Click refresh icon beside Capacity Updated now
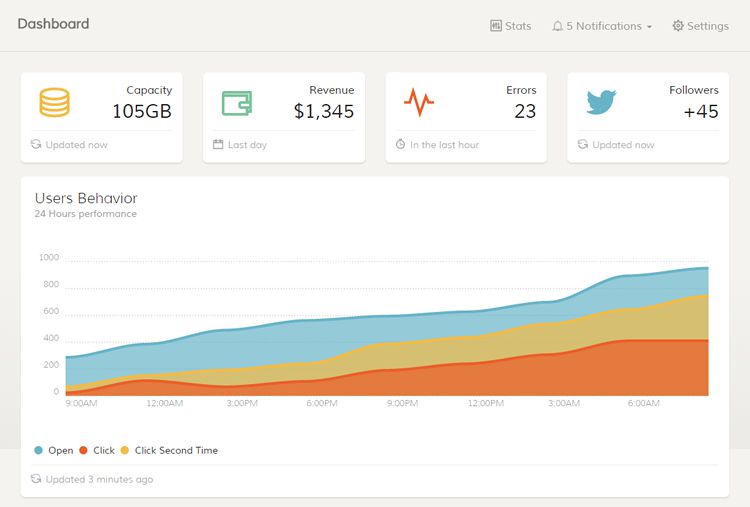 (x=36, y=145)
